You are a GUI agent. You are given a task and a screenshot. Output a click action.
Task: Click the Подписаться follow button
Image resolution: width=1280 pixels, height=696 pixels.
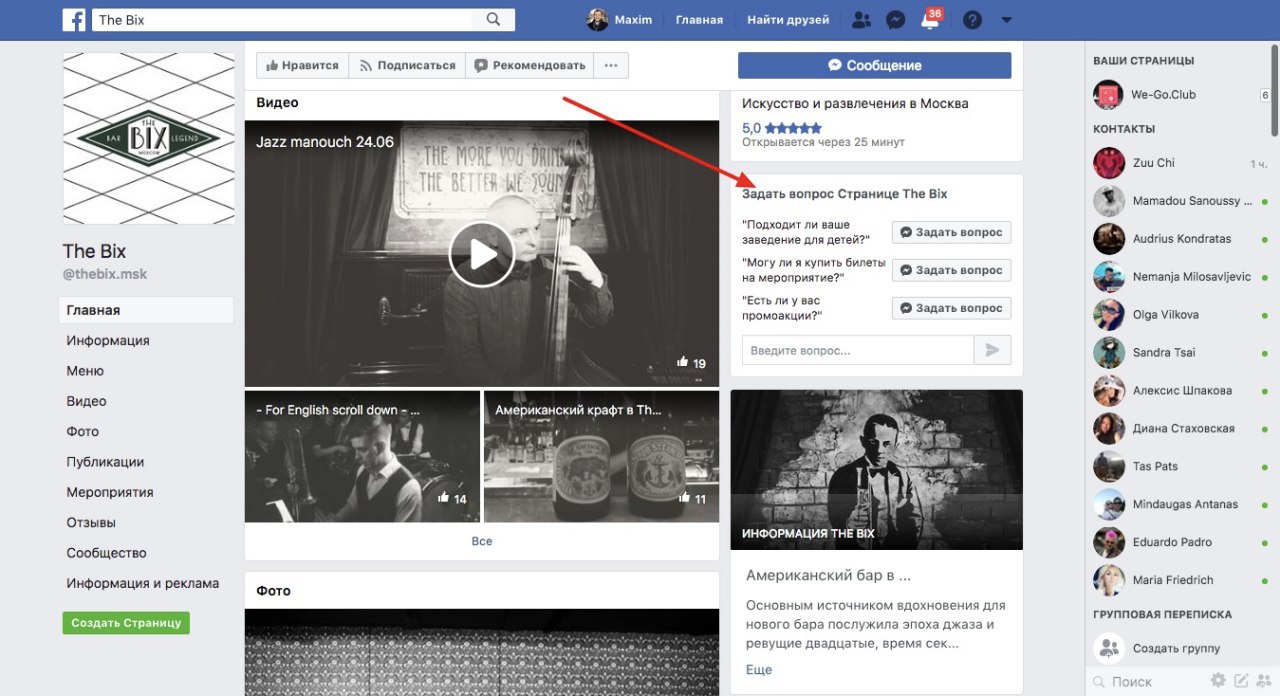click(x=407, y=65)
